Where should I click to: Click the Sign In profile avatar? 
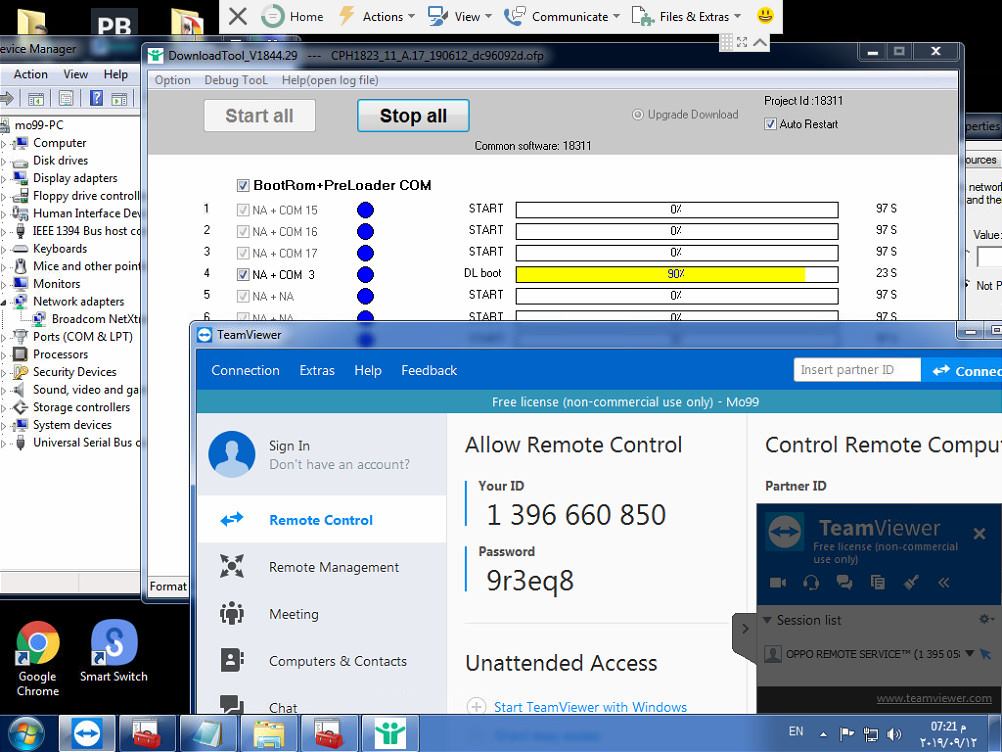[x=231, y=454]
